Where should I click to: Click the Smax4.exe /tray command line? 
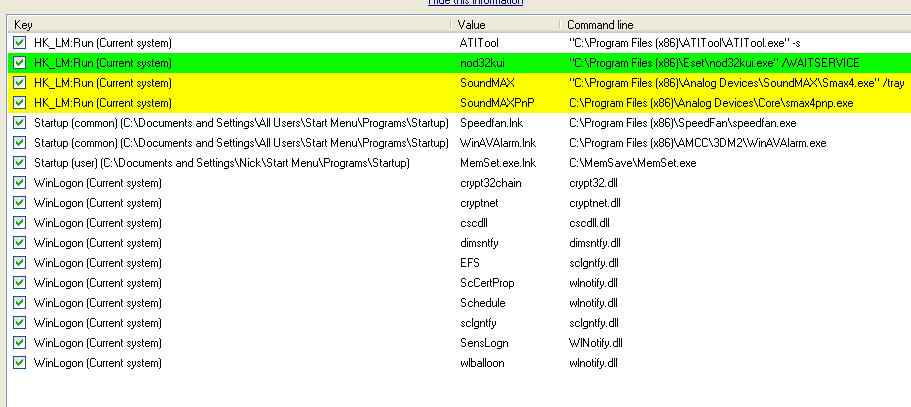[x=736, y=83]
